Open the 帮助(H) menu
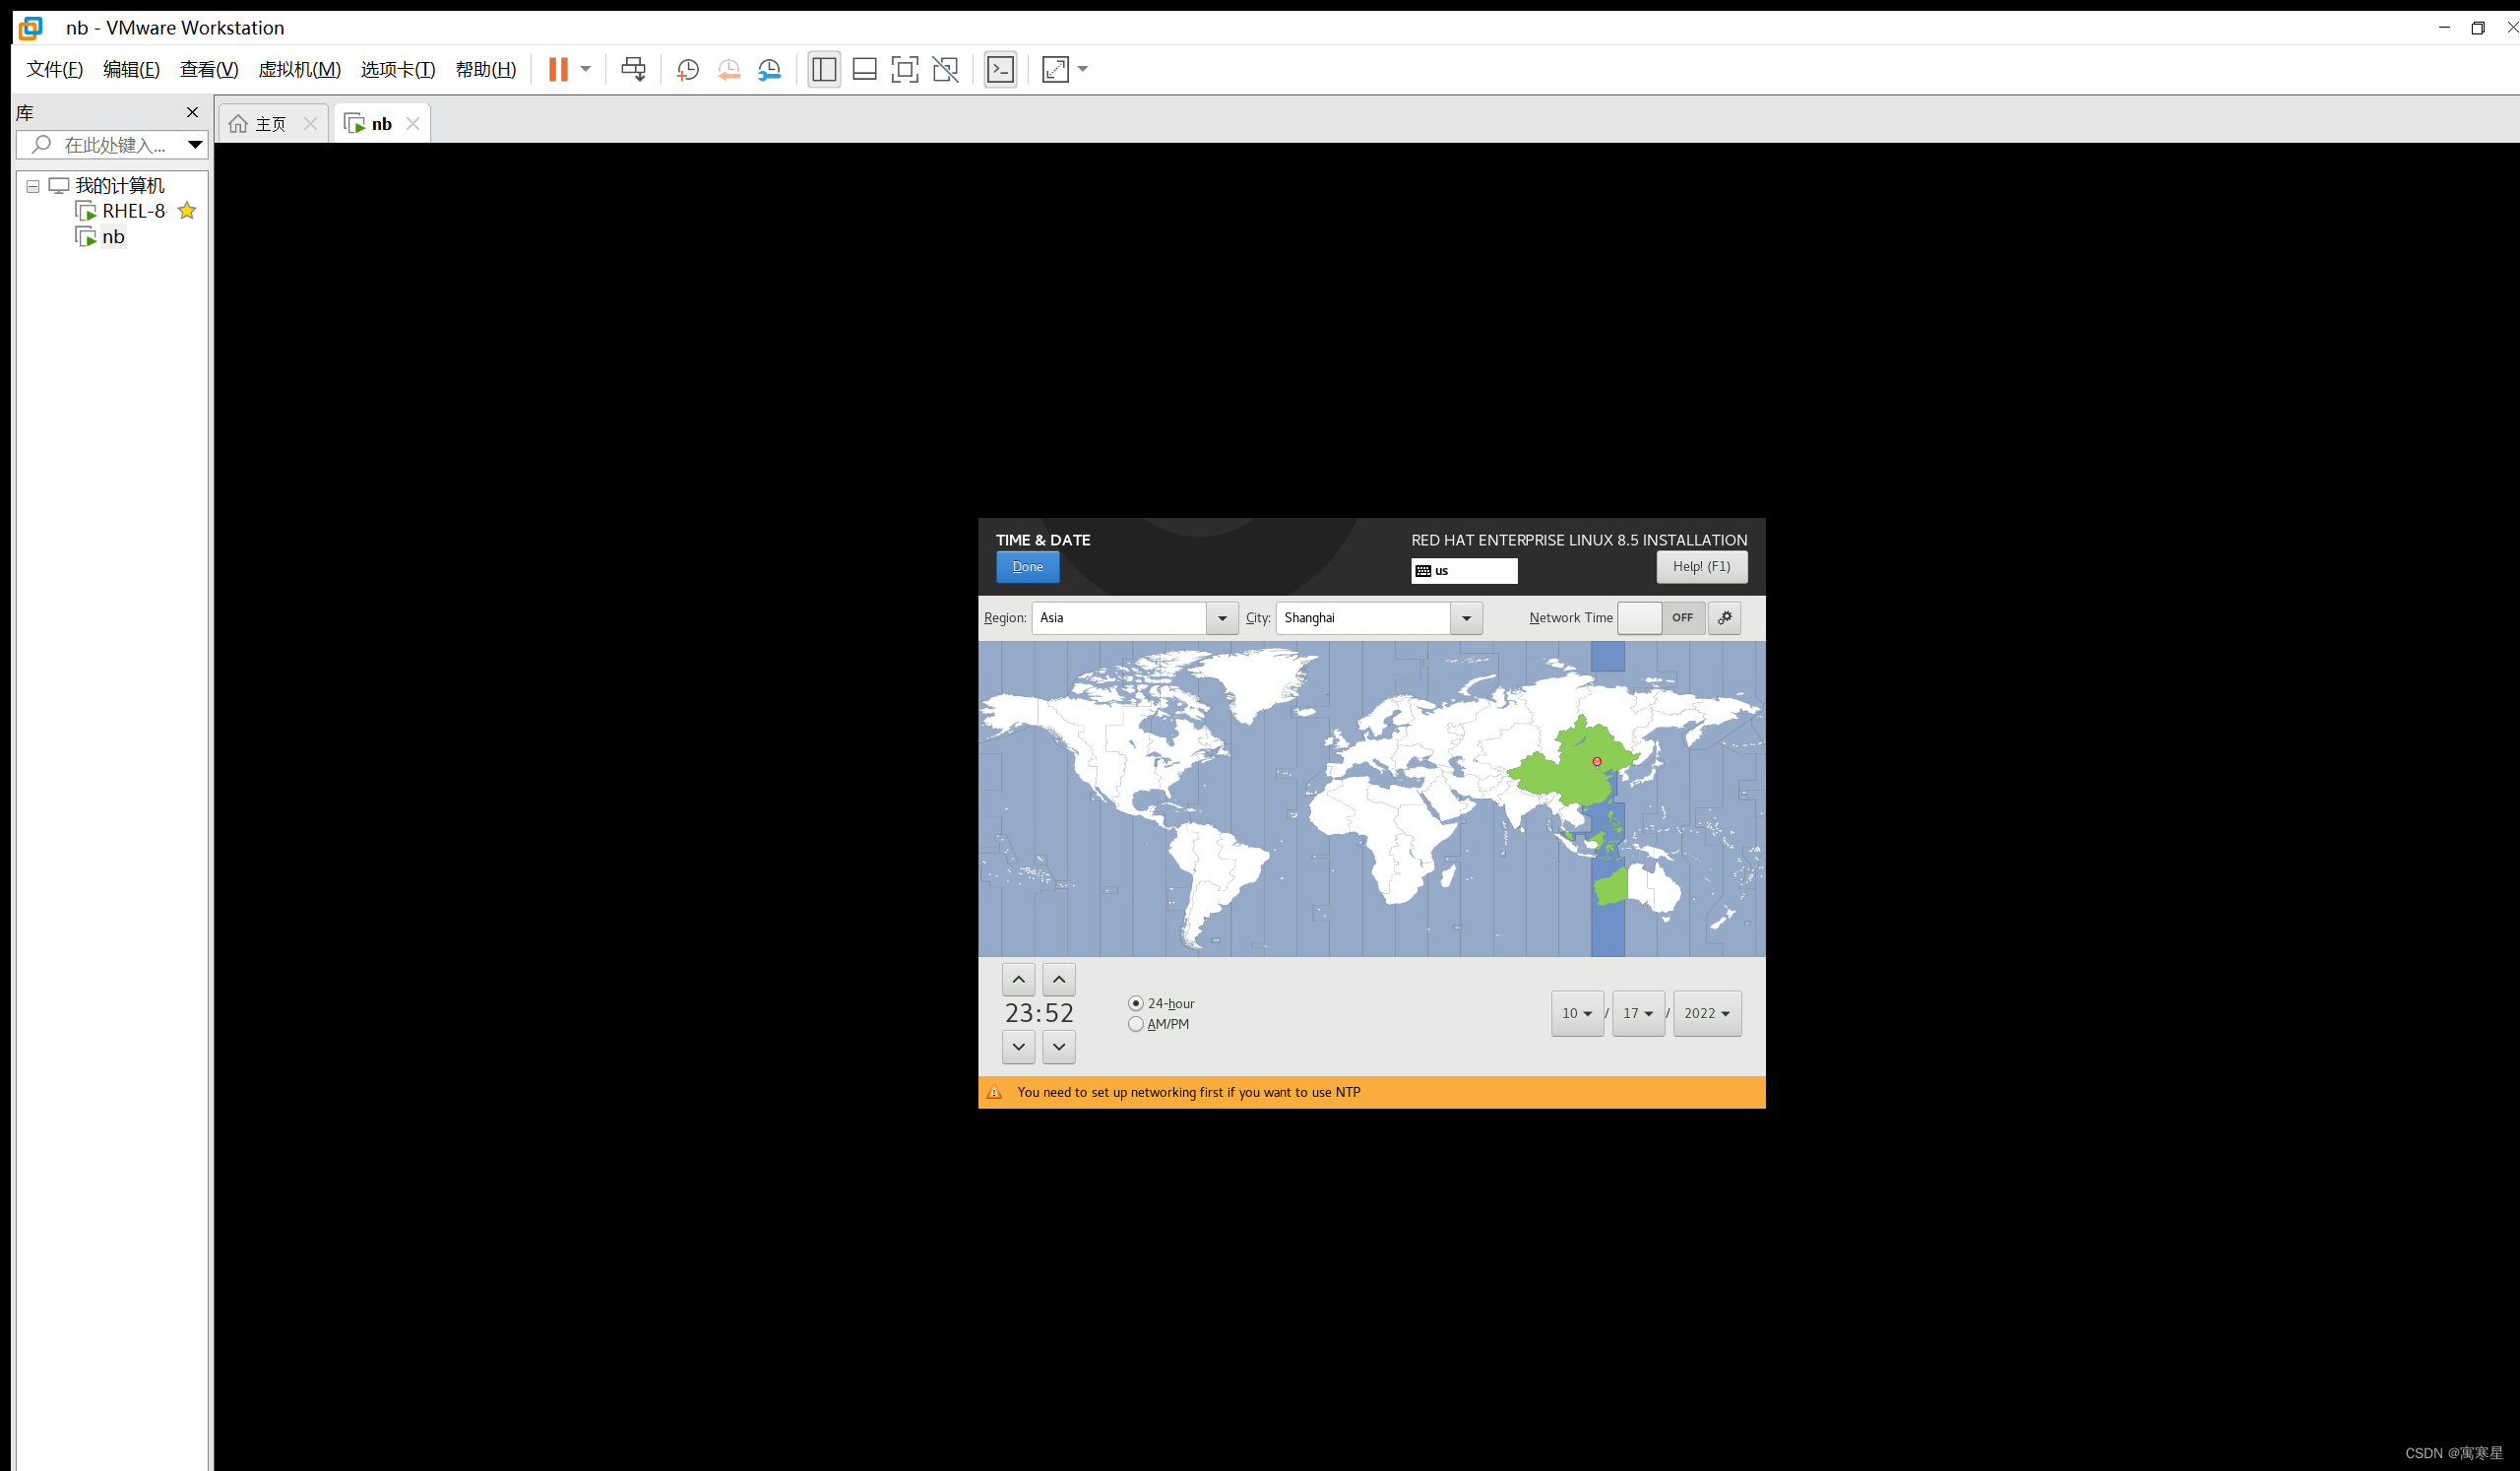 (x=486, y=69)
